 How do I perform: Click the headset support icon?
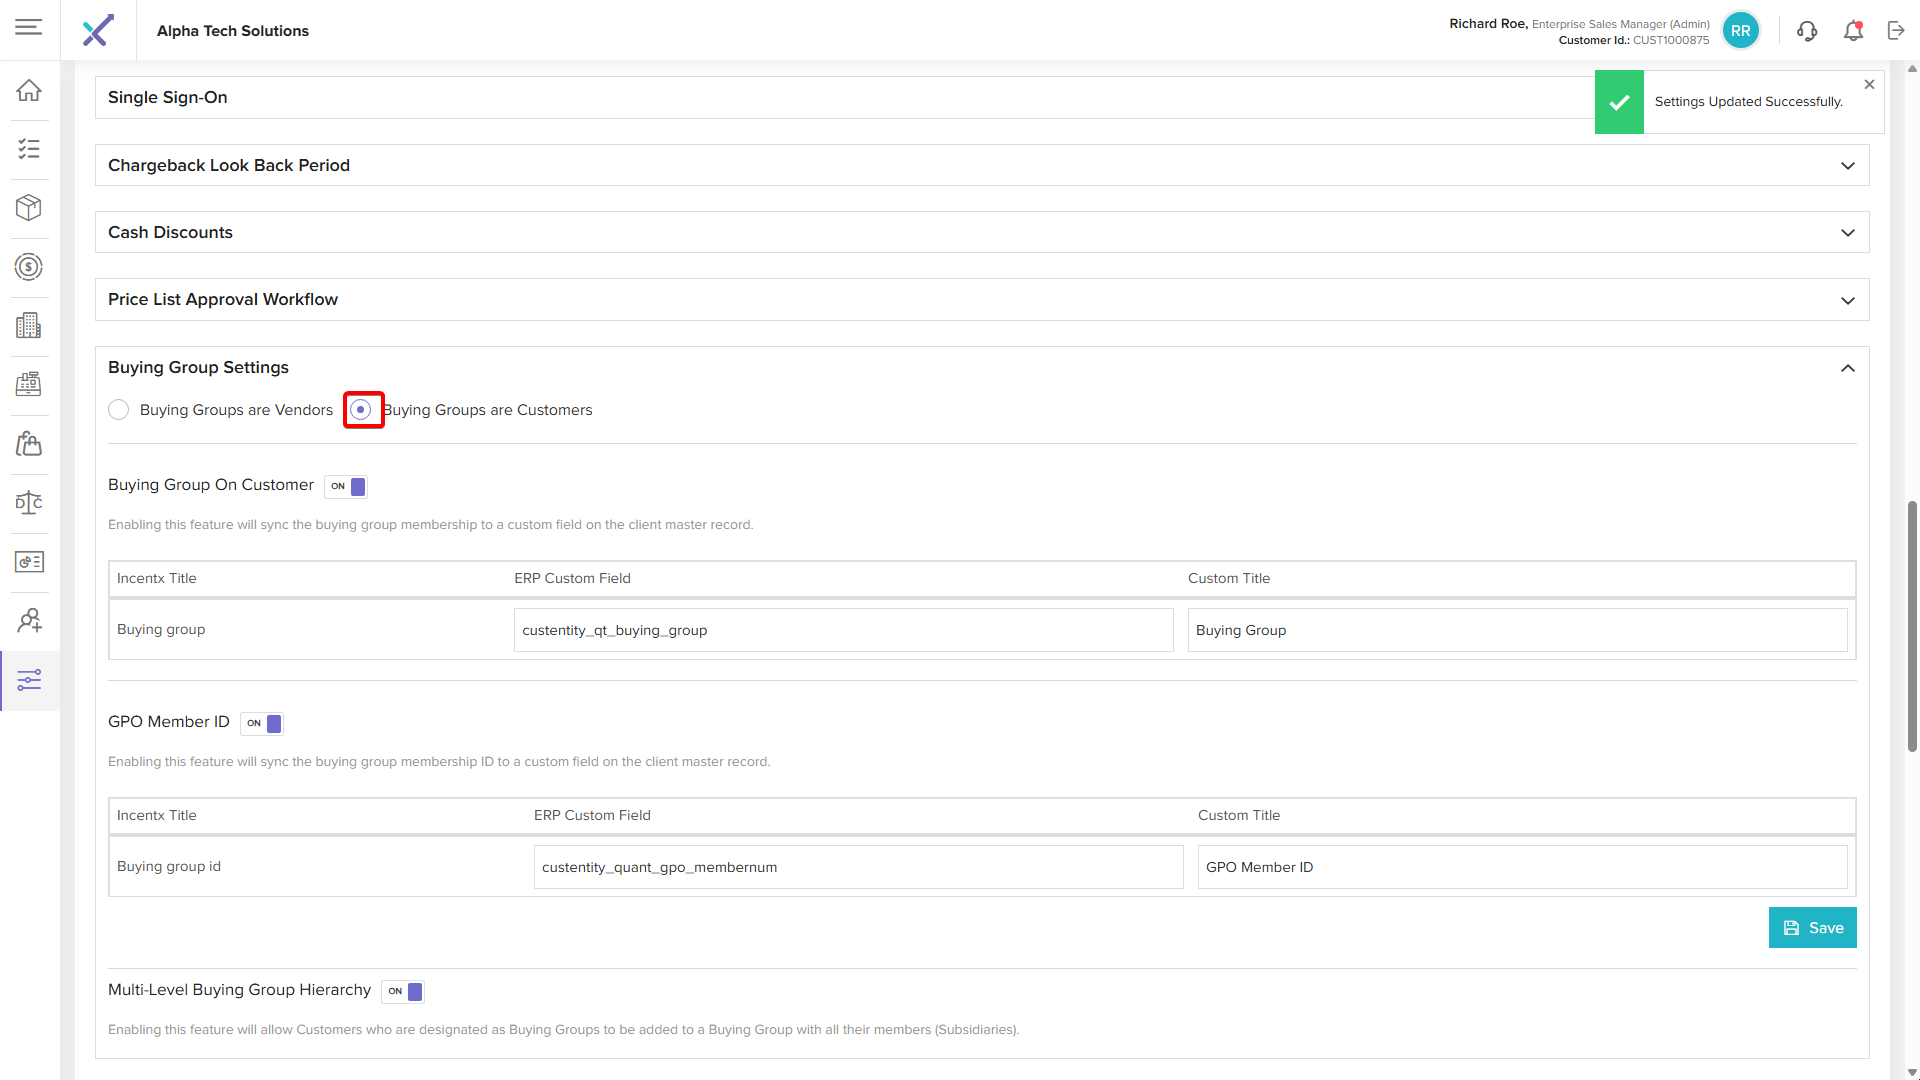(x=1807, y=31)
